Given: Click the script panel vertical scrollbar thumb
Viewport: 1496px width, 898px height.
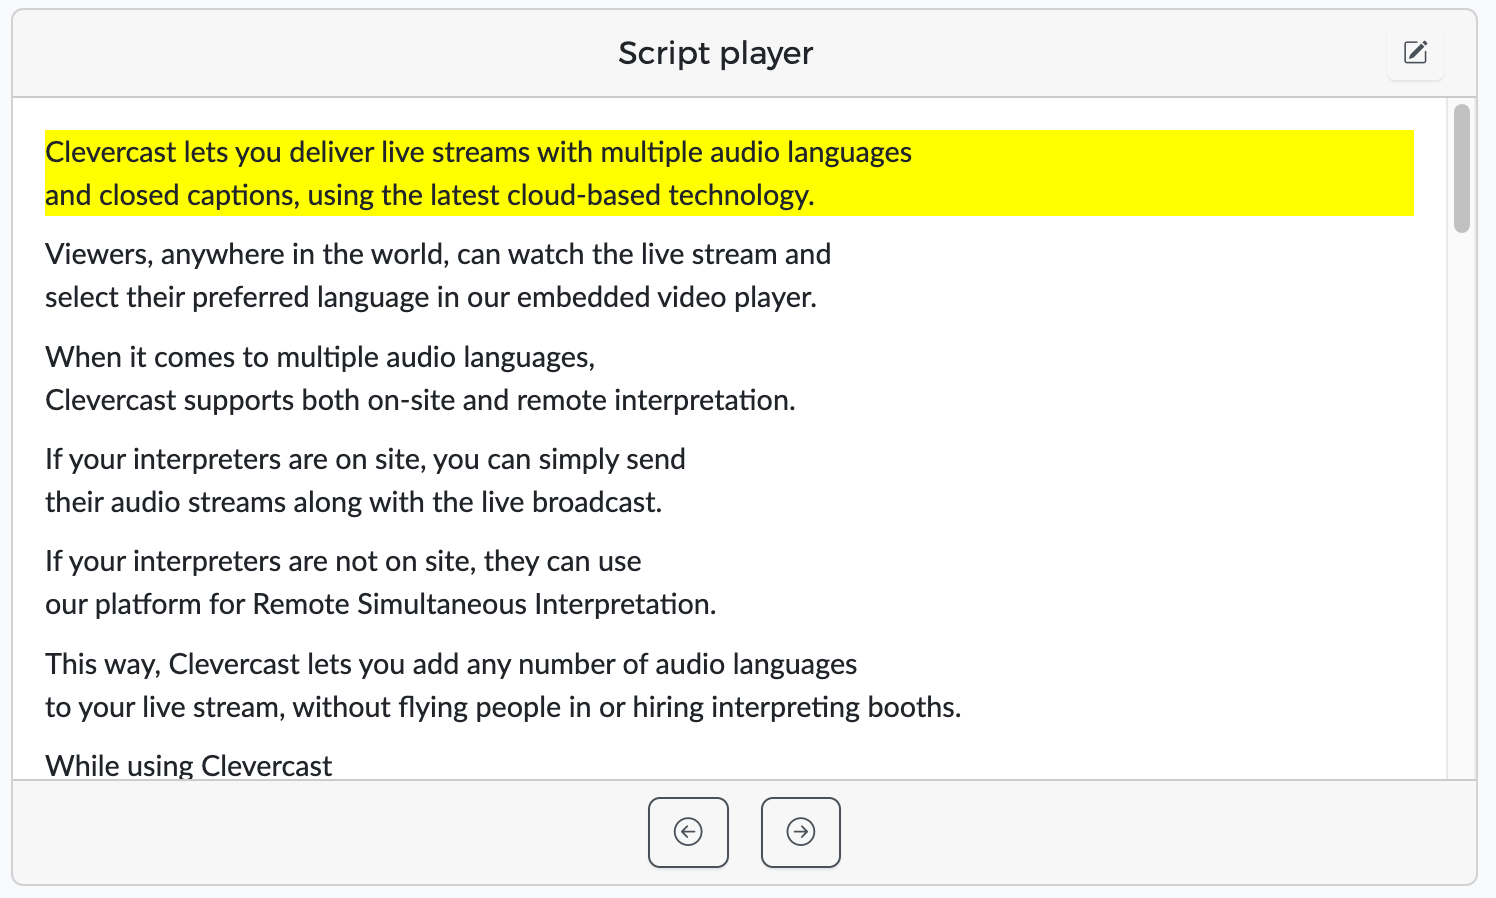Looking at the screenshot, I should click(x=1462, y=168).
